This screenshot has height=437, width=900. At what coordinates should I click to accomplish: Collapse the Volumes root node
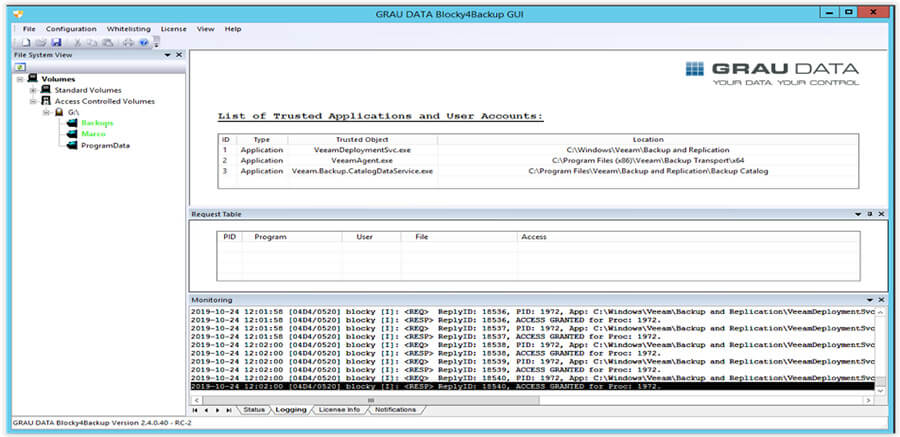(20, 79)
